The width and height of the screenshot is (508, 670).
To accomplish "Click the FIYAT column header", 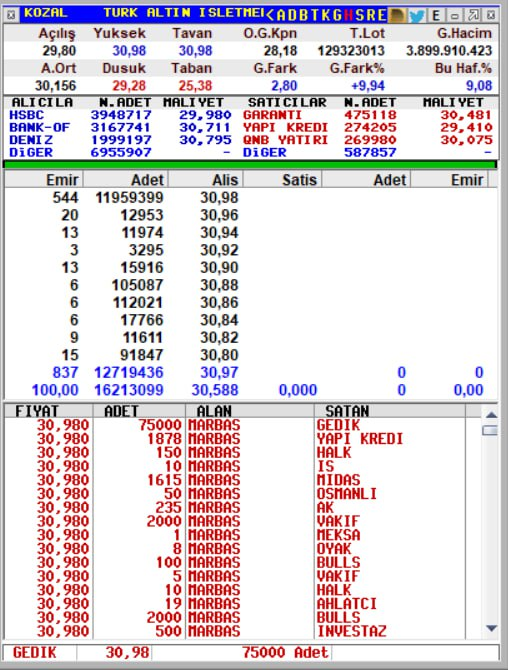I will tap(37, 411).
